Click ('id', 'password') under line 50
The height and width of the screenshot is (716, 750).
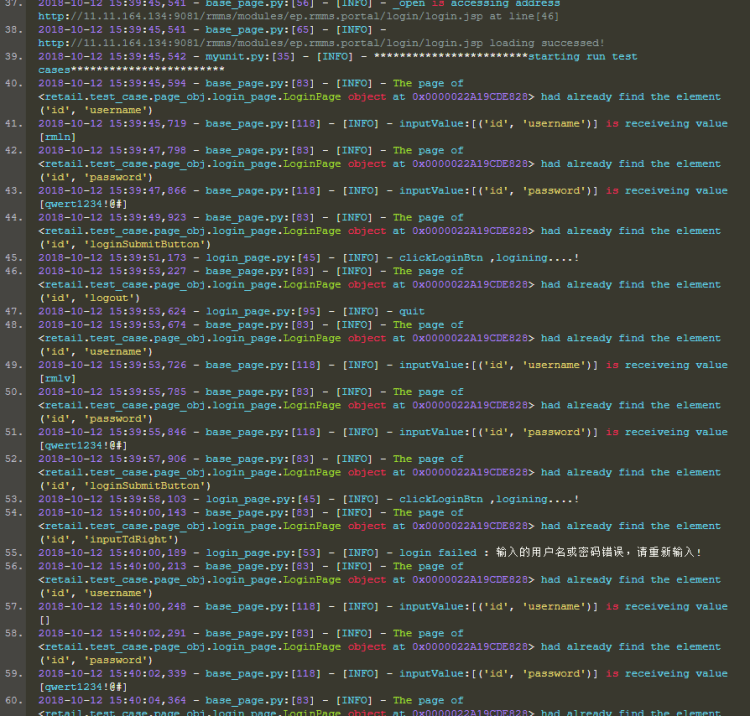tap(95, 419)
